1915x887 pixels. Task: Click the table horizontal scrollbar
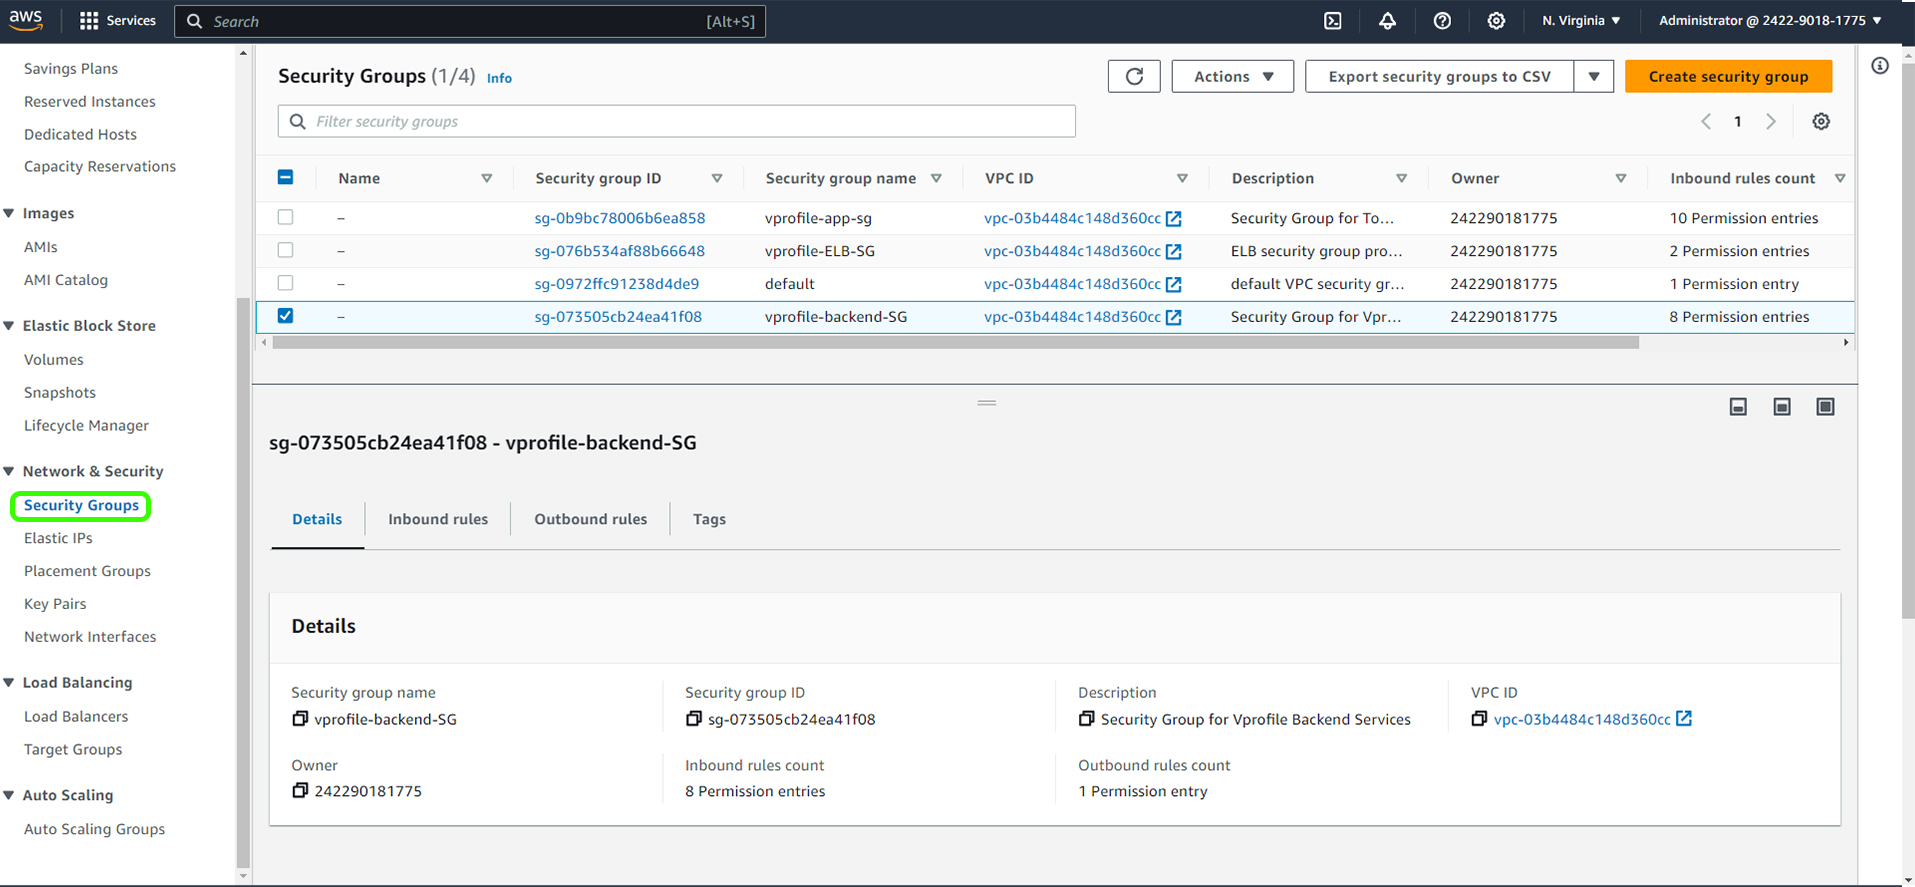pyautogui.click(x=955, y=342)
